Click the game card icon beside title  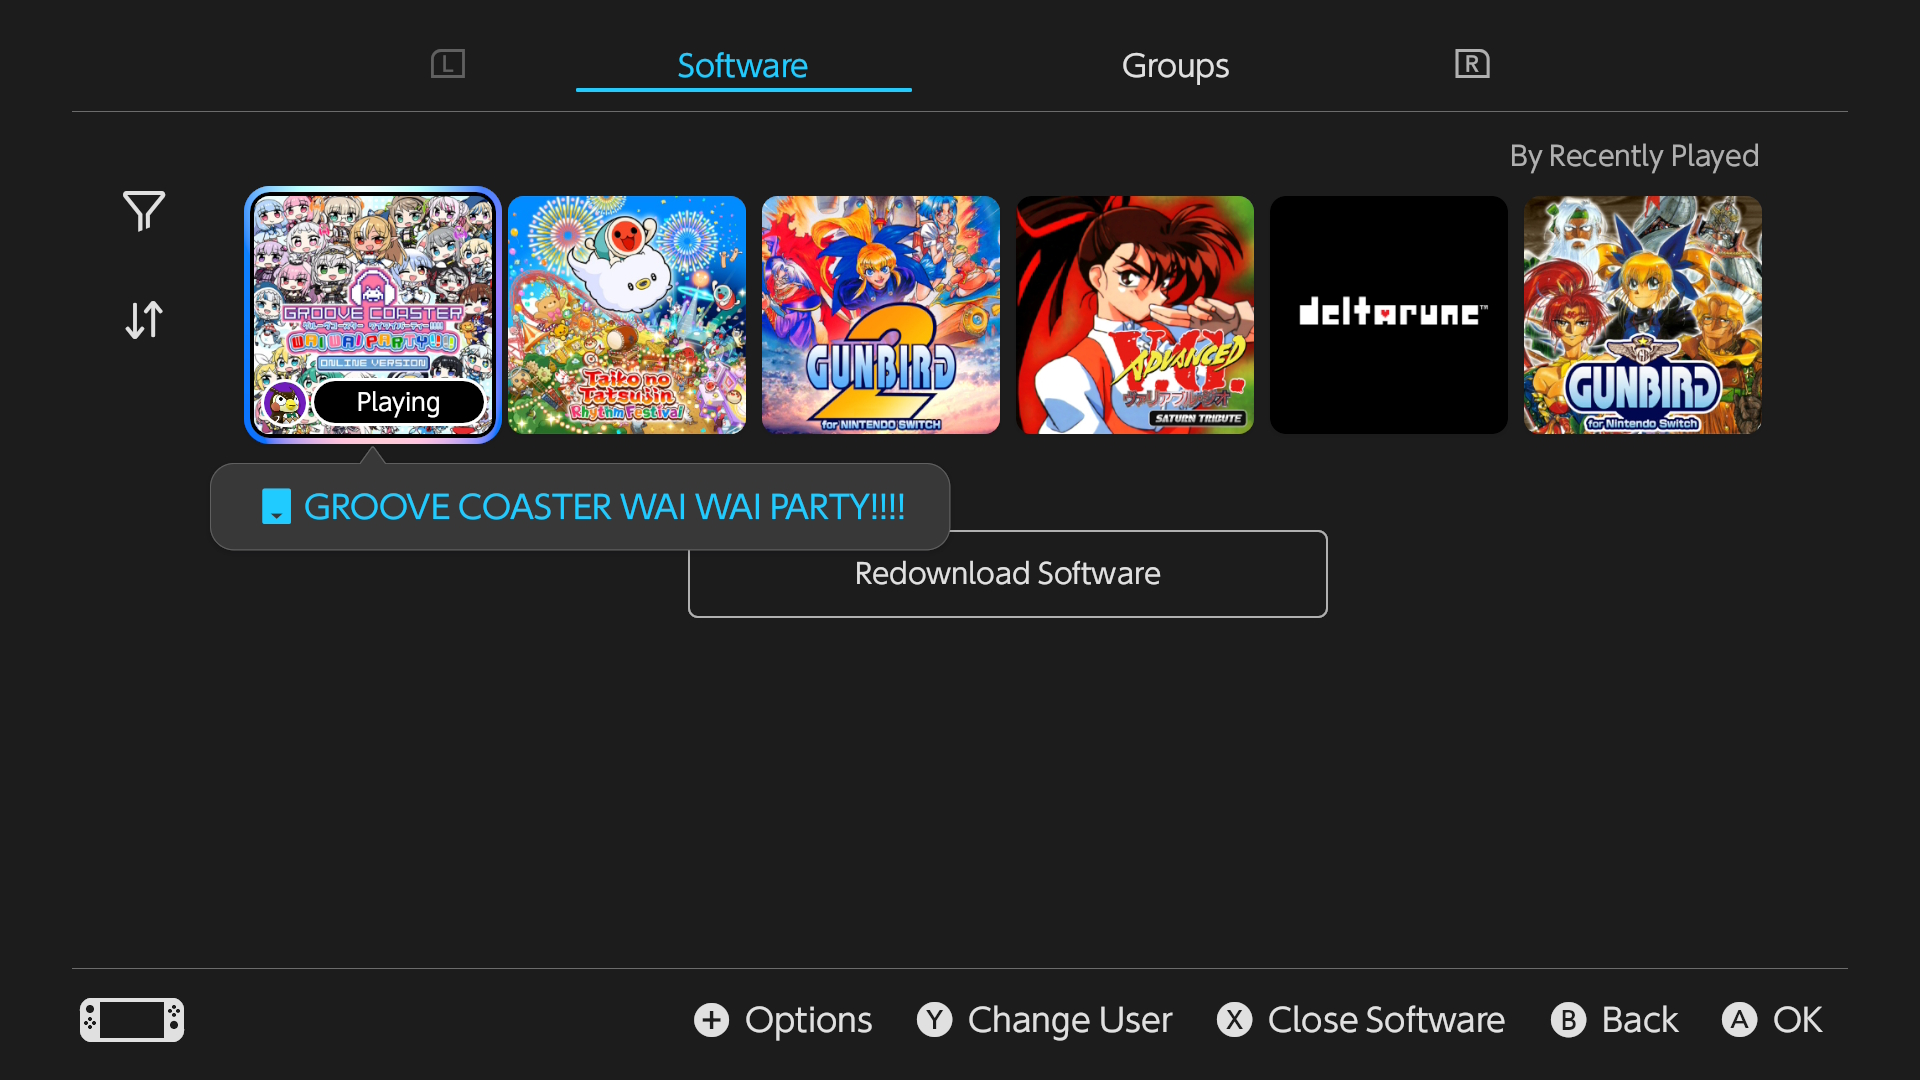[276, 507]
